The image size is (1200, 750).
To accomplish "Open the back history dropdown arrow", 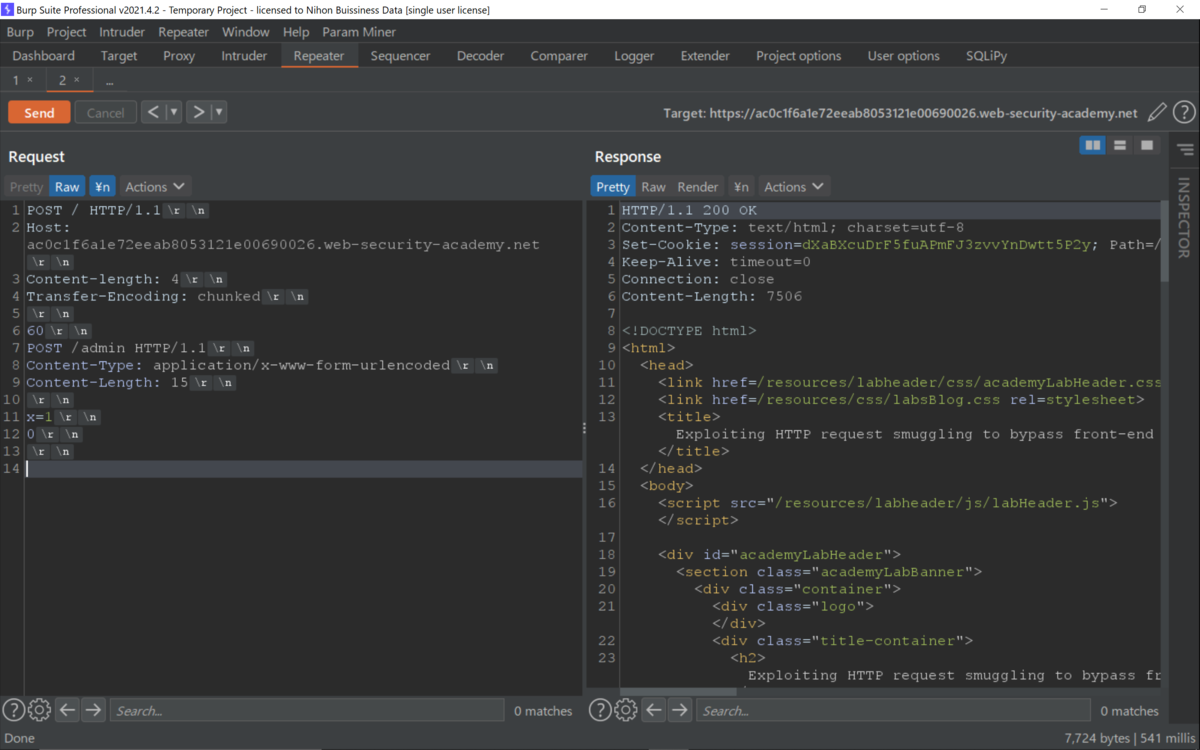I will (x=174, y=112).
